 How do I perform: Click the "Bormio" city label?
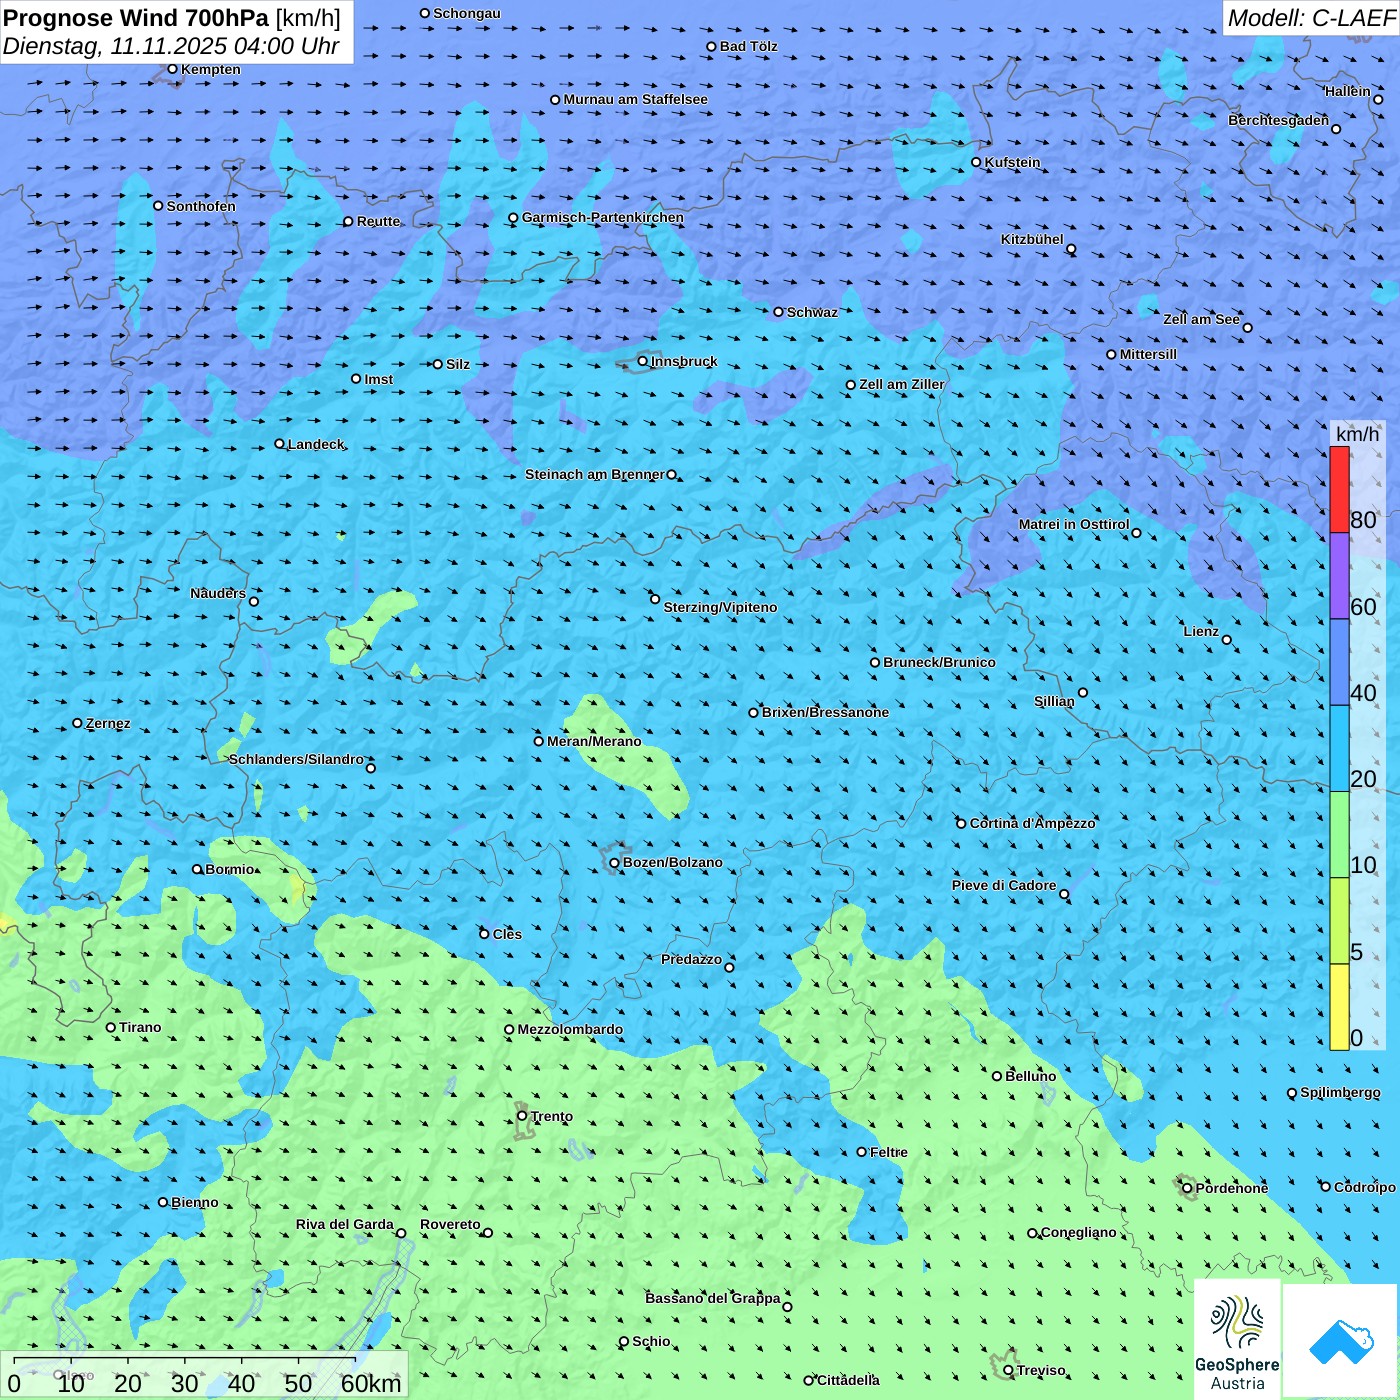tap(229, 869)
